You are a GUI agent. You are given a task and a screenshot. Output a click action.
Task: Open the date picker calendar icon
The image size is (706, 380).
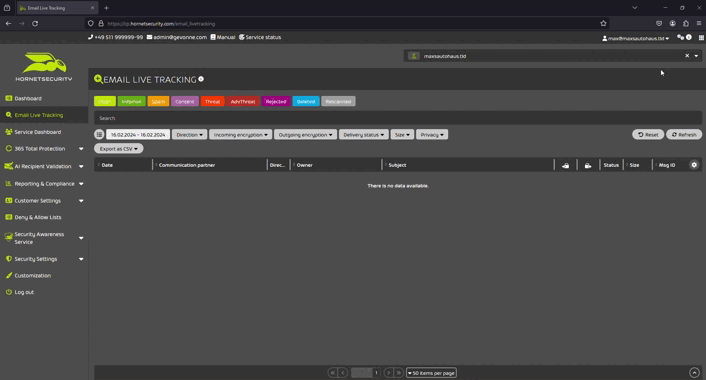99,134
